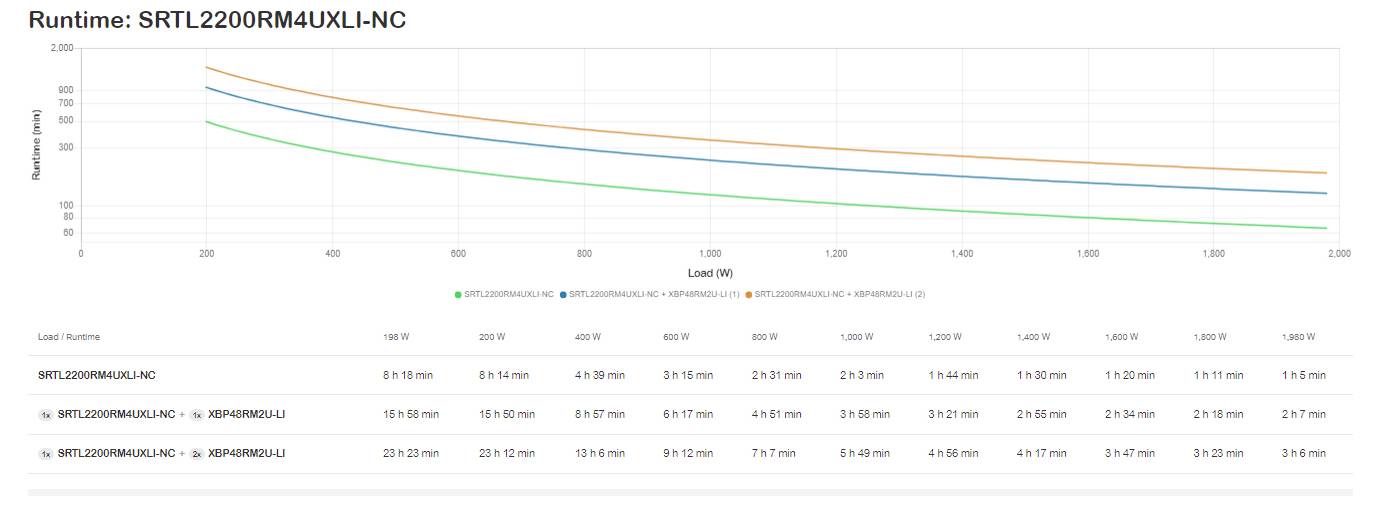
Task: Click the '1 h 5 min' cell
Action: [x=1304, y=375]
